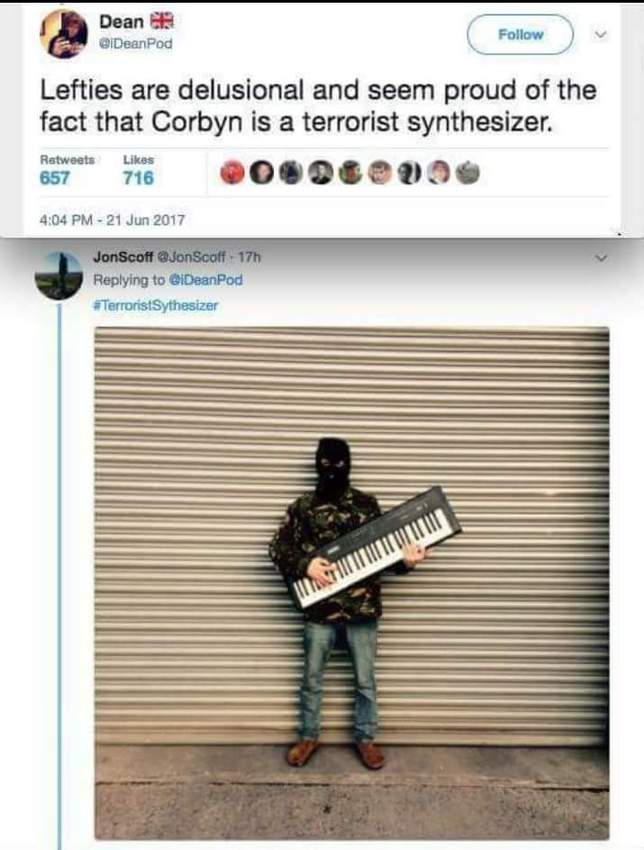
Task: Click the JonScoff display name
Action: point(123,257)
